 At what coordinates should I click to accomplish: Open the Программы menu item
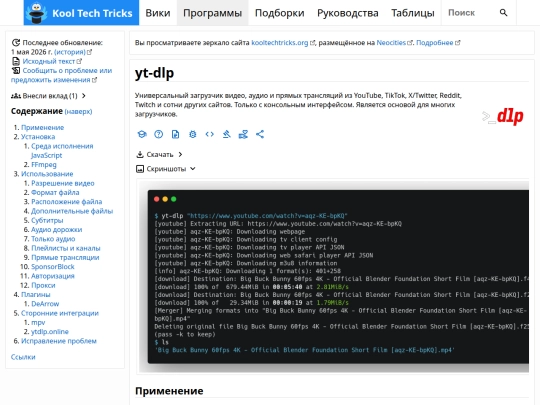(x=212, y=13)
